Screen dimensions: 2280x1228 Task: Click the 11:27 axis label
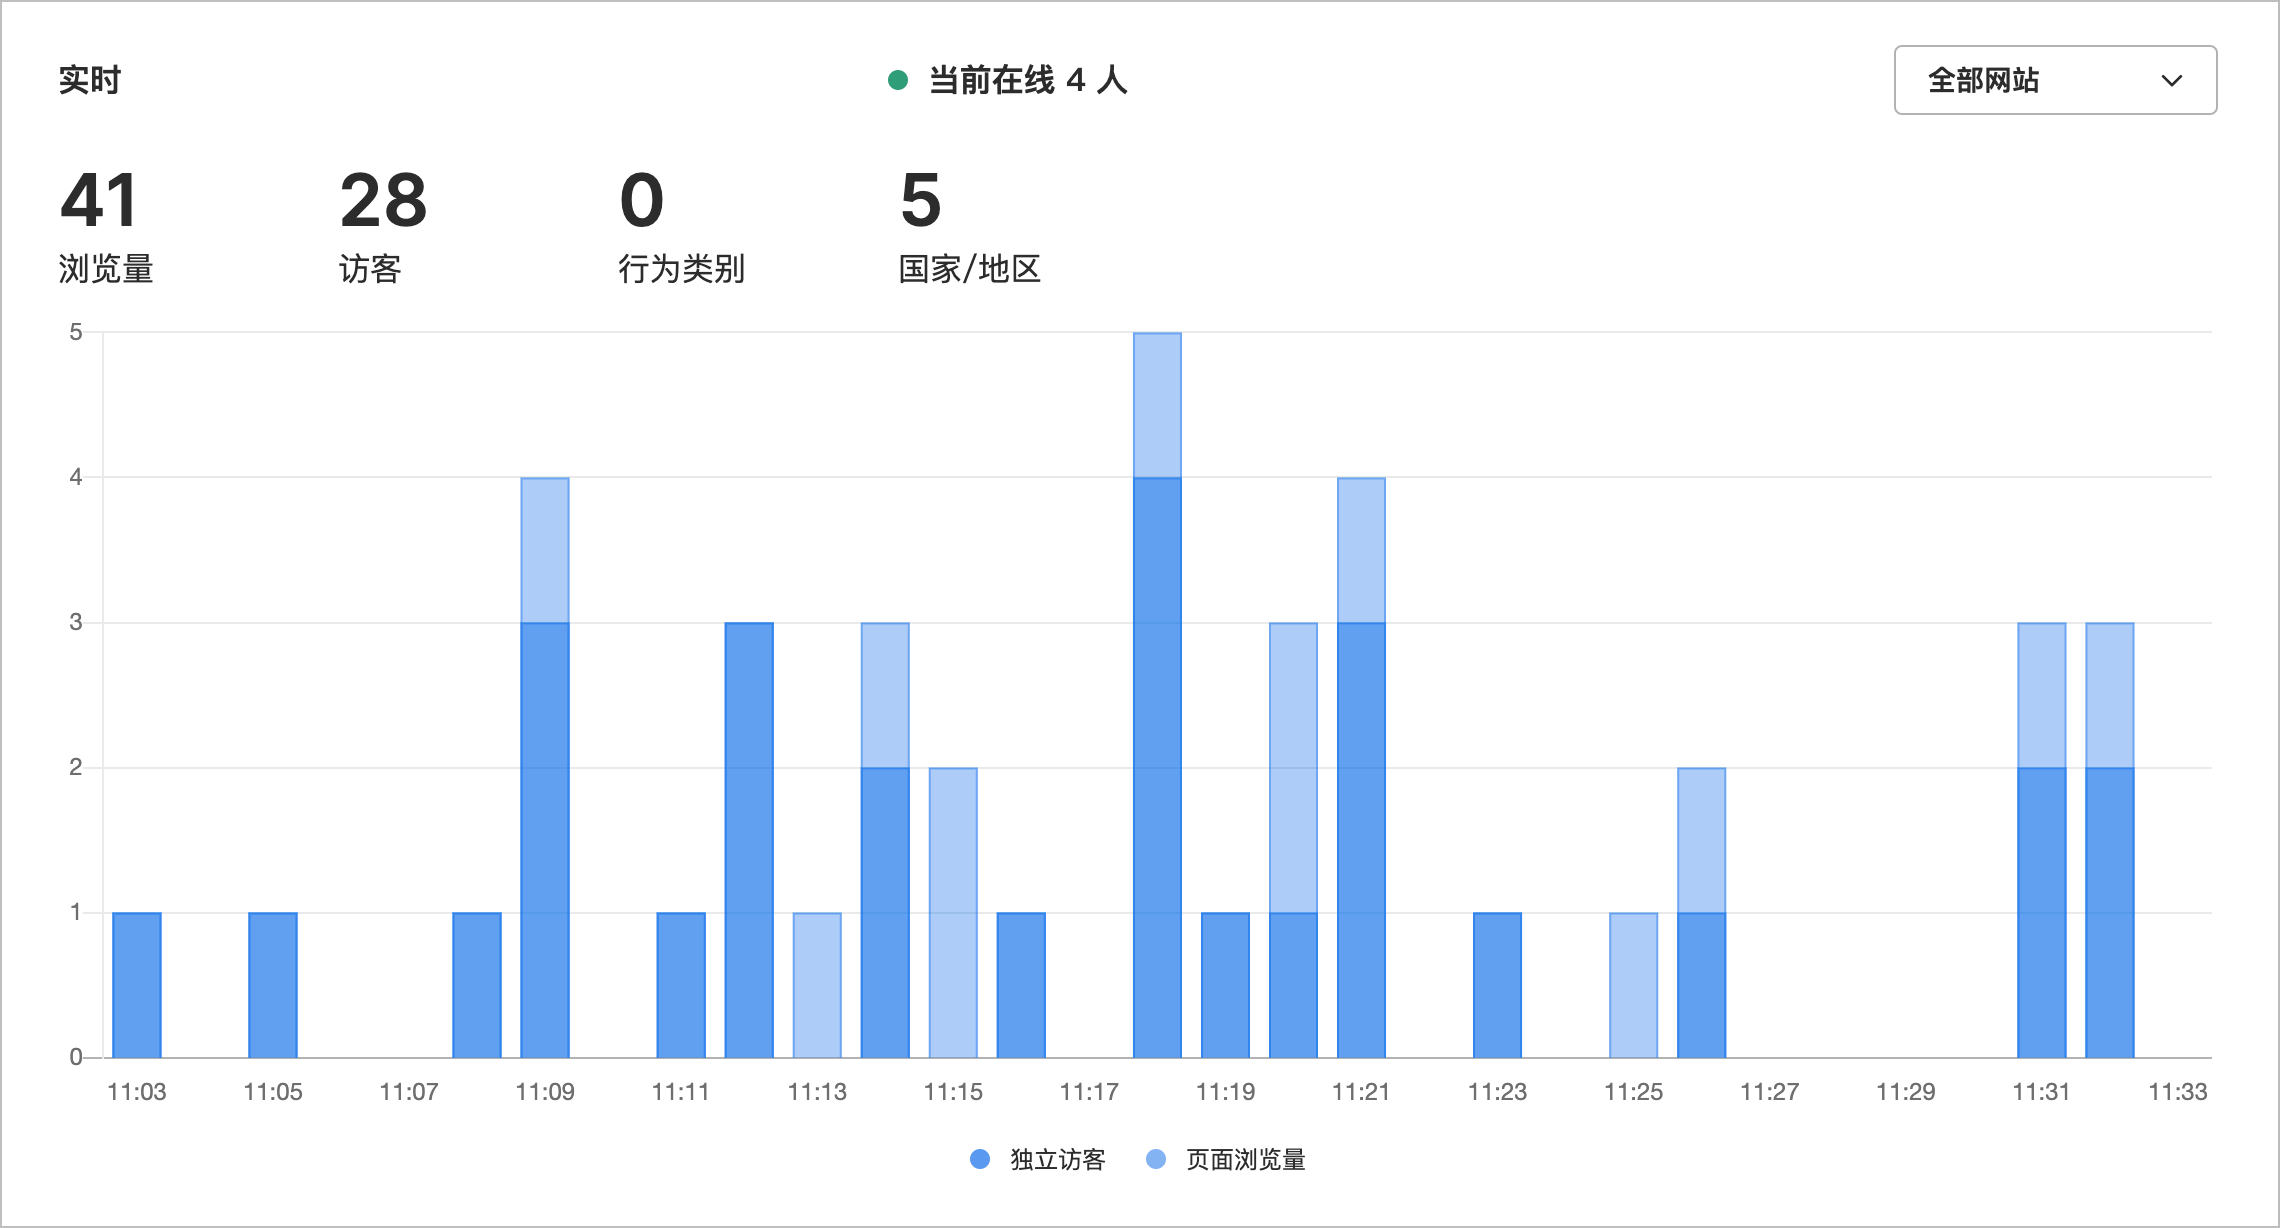coord(1769,1092)
